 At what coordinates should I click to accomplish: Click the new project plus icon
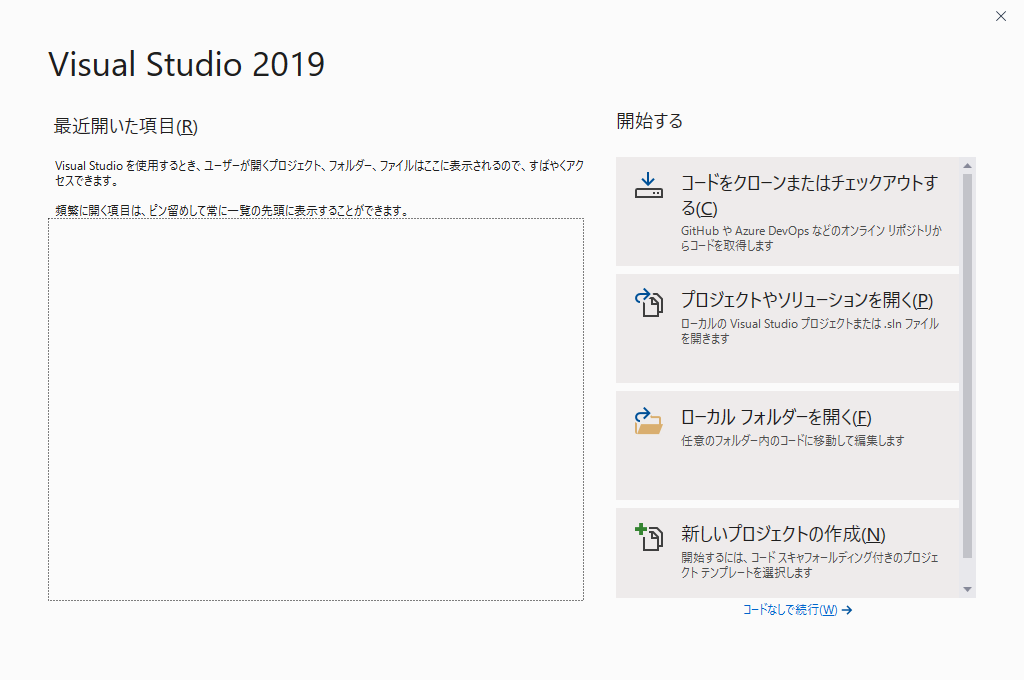coord(648,537)
